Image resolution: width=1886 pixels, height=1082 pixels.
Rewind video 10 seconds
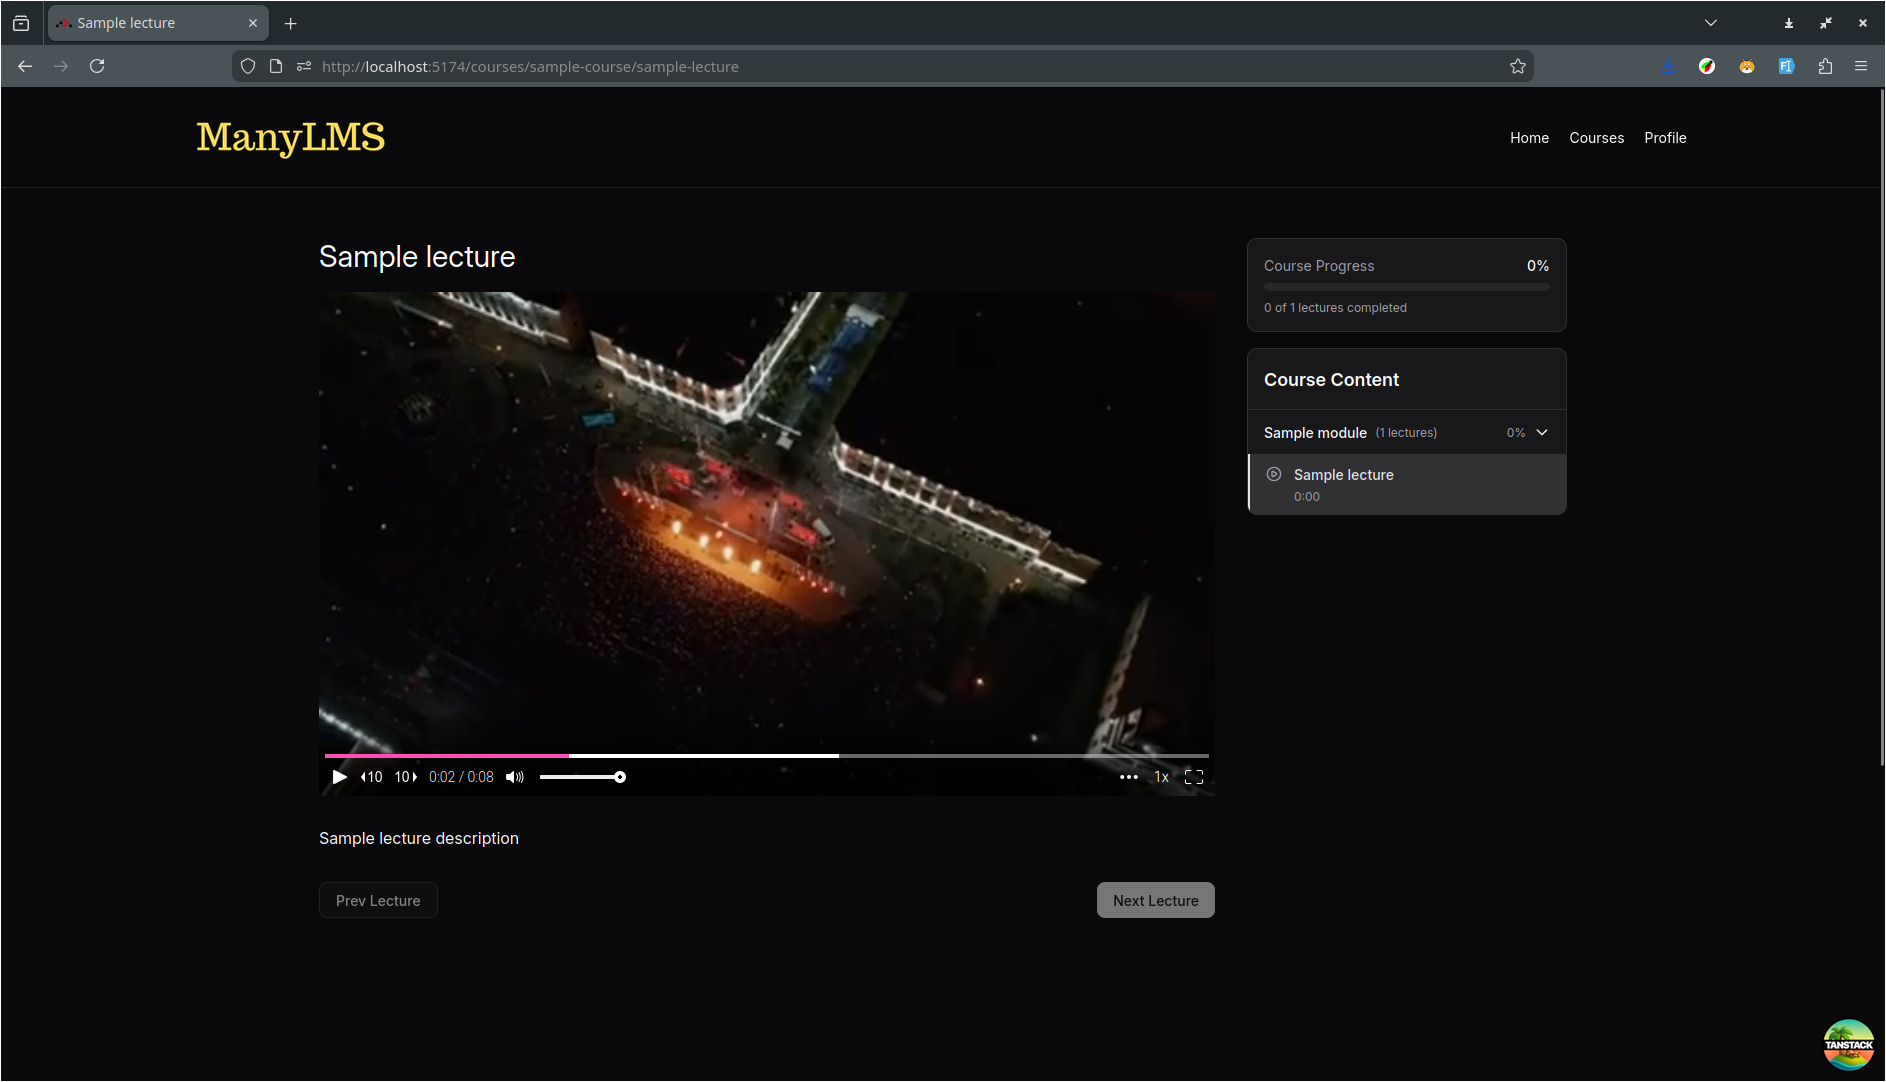point(371,777)
